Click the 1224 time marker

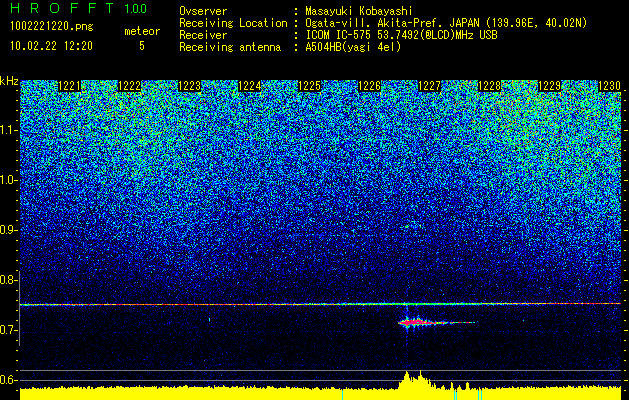click(250, 86)
